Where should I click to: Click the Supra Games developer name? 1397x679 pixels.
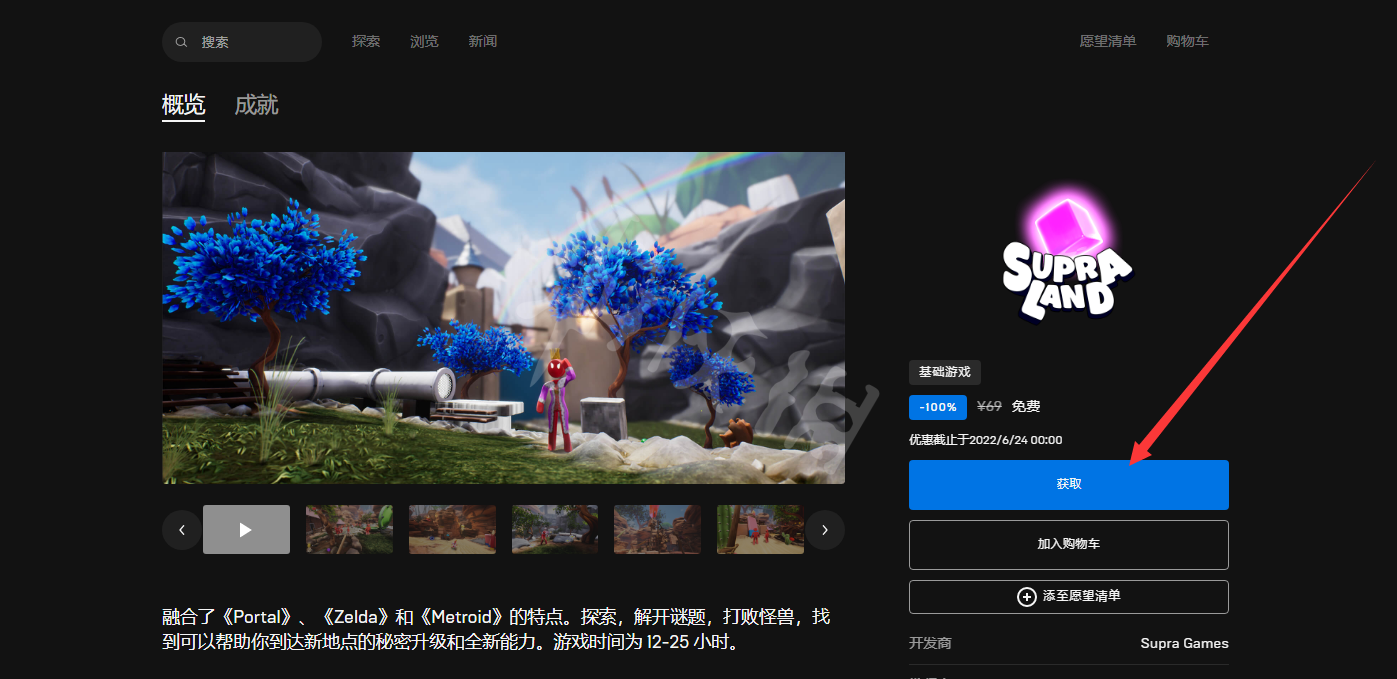(x=1184, y=644)
